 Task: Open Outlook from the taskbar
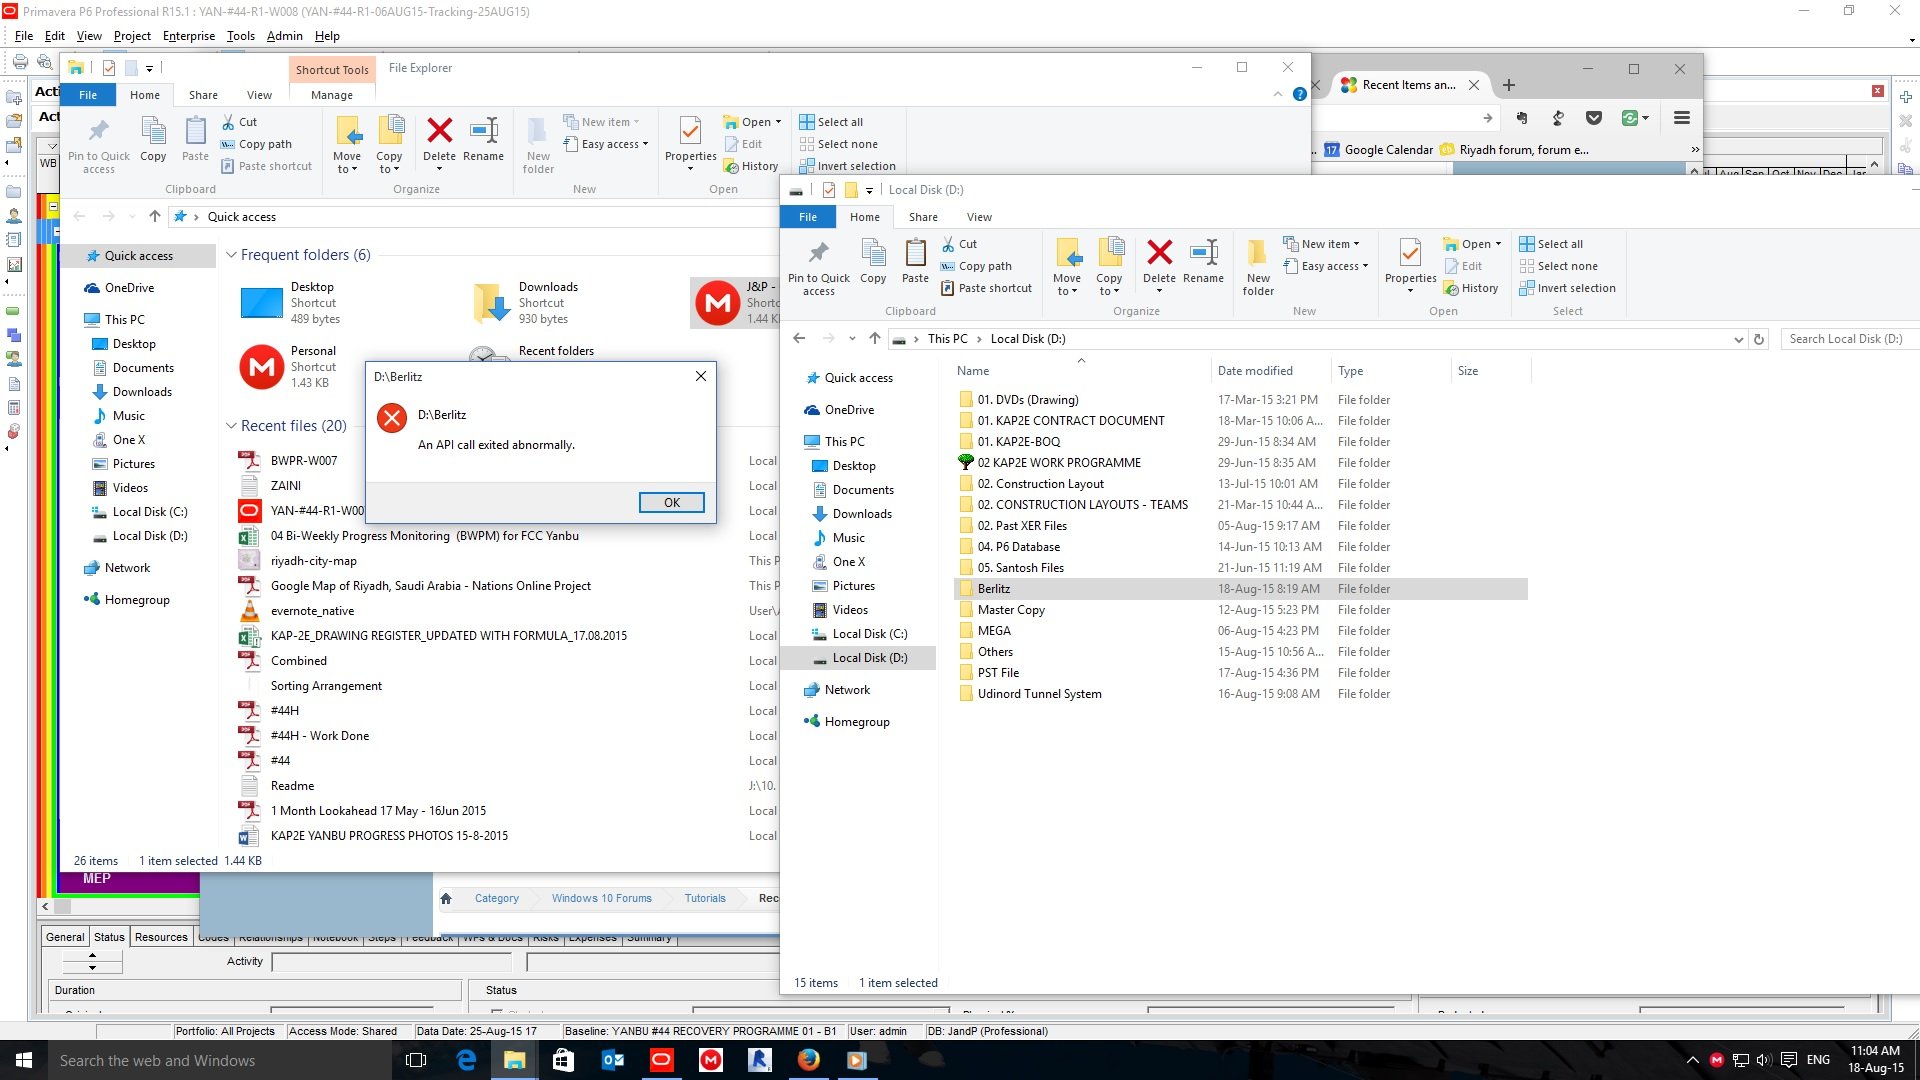(613, 1060)
